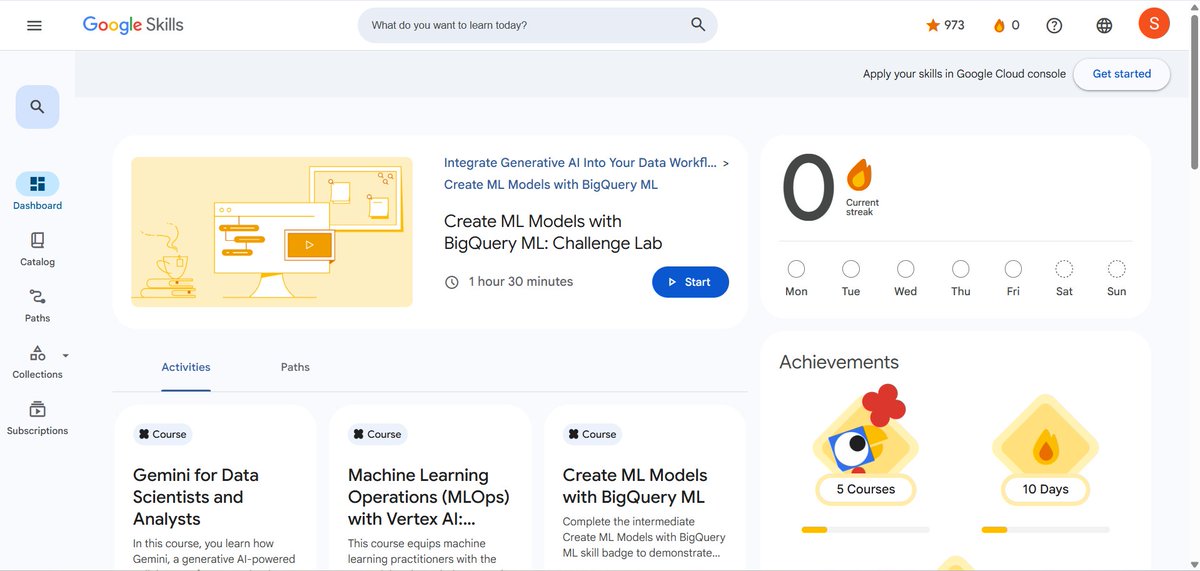
Task: Click Apply your skills in Google Cloud console text
Action: tap(964, 74)
